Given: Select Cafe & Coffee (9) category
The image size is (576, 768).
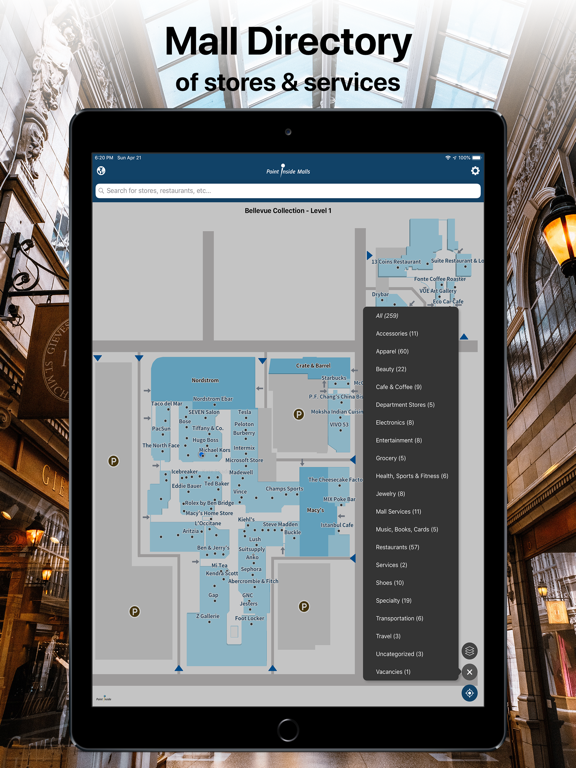Looking at the screenshot, I should 399,387.
